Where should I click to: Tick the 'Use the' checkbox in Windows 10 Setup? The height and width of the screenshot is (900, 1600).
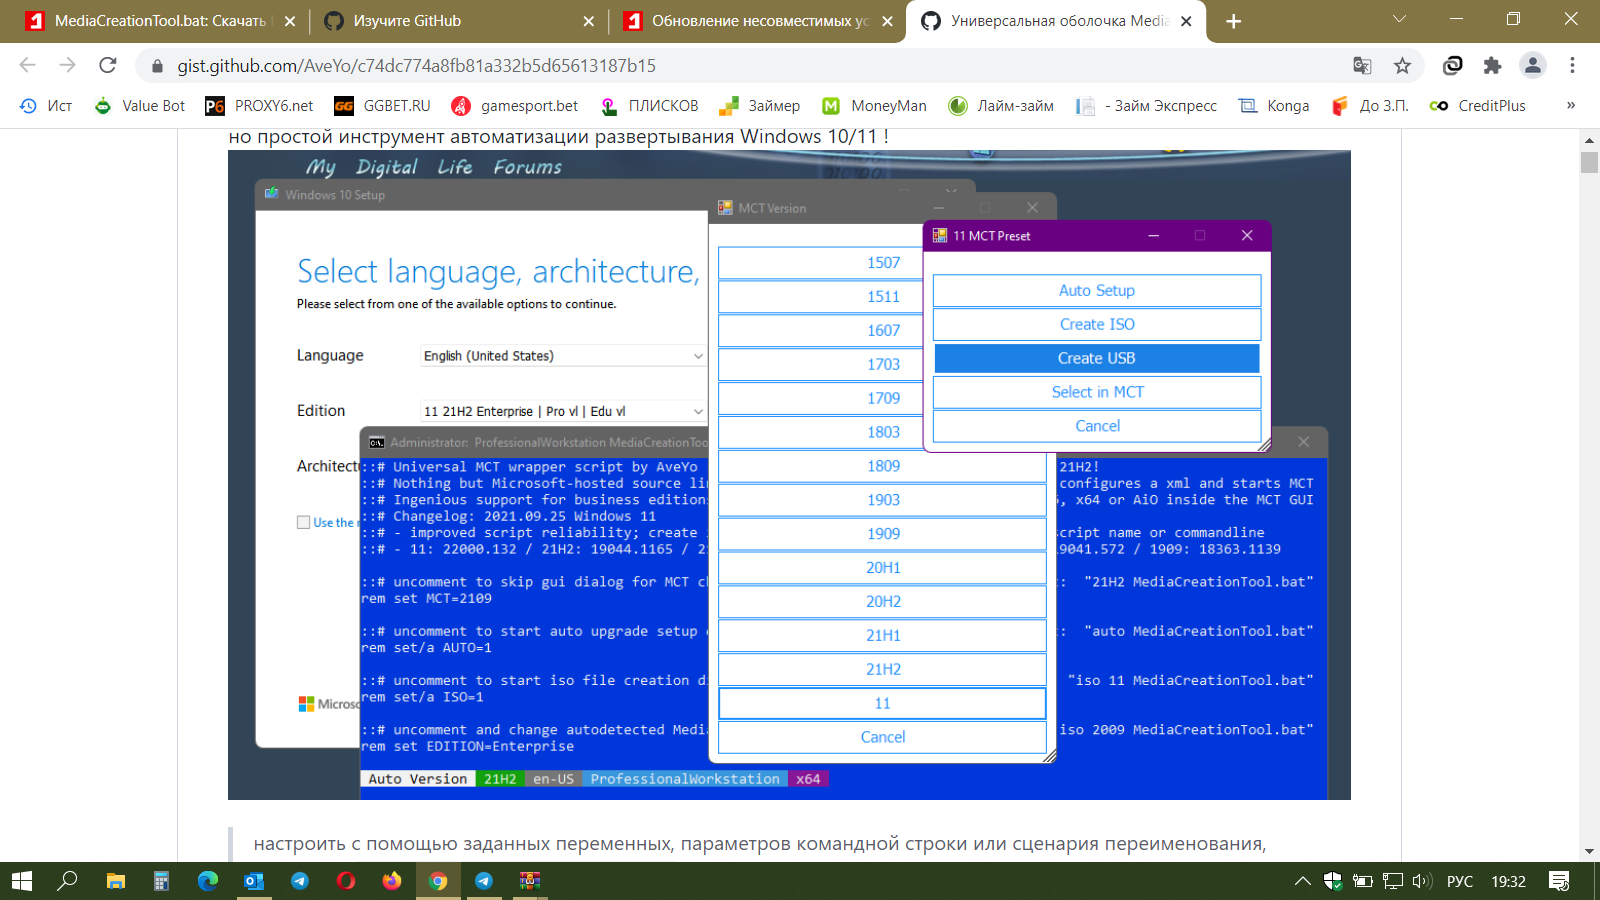click(x=303, y=522)
